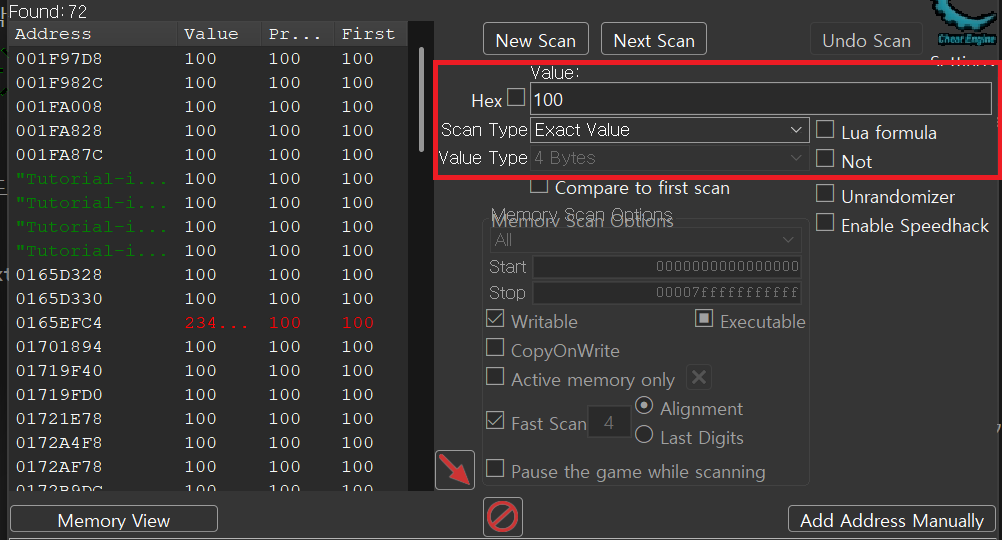Toggle the Hex checkbox
Image resolution: width=1002 pixels, height=540 pixels.
coord(516,98)
